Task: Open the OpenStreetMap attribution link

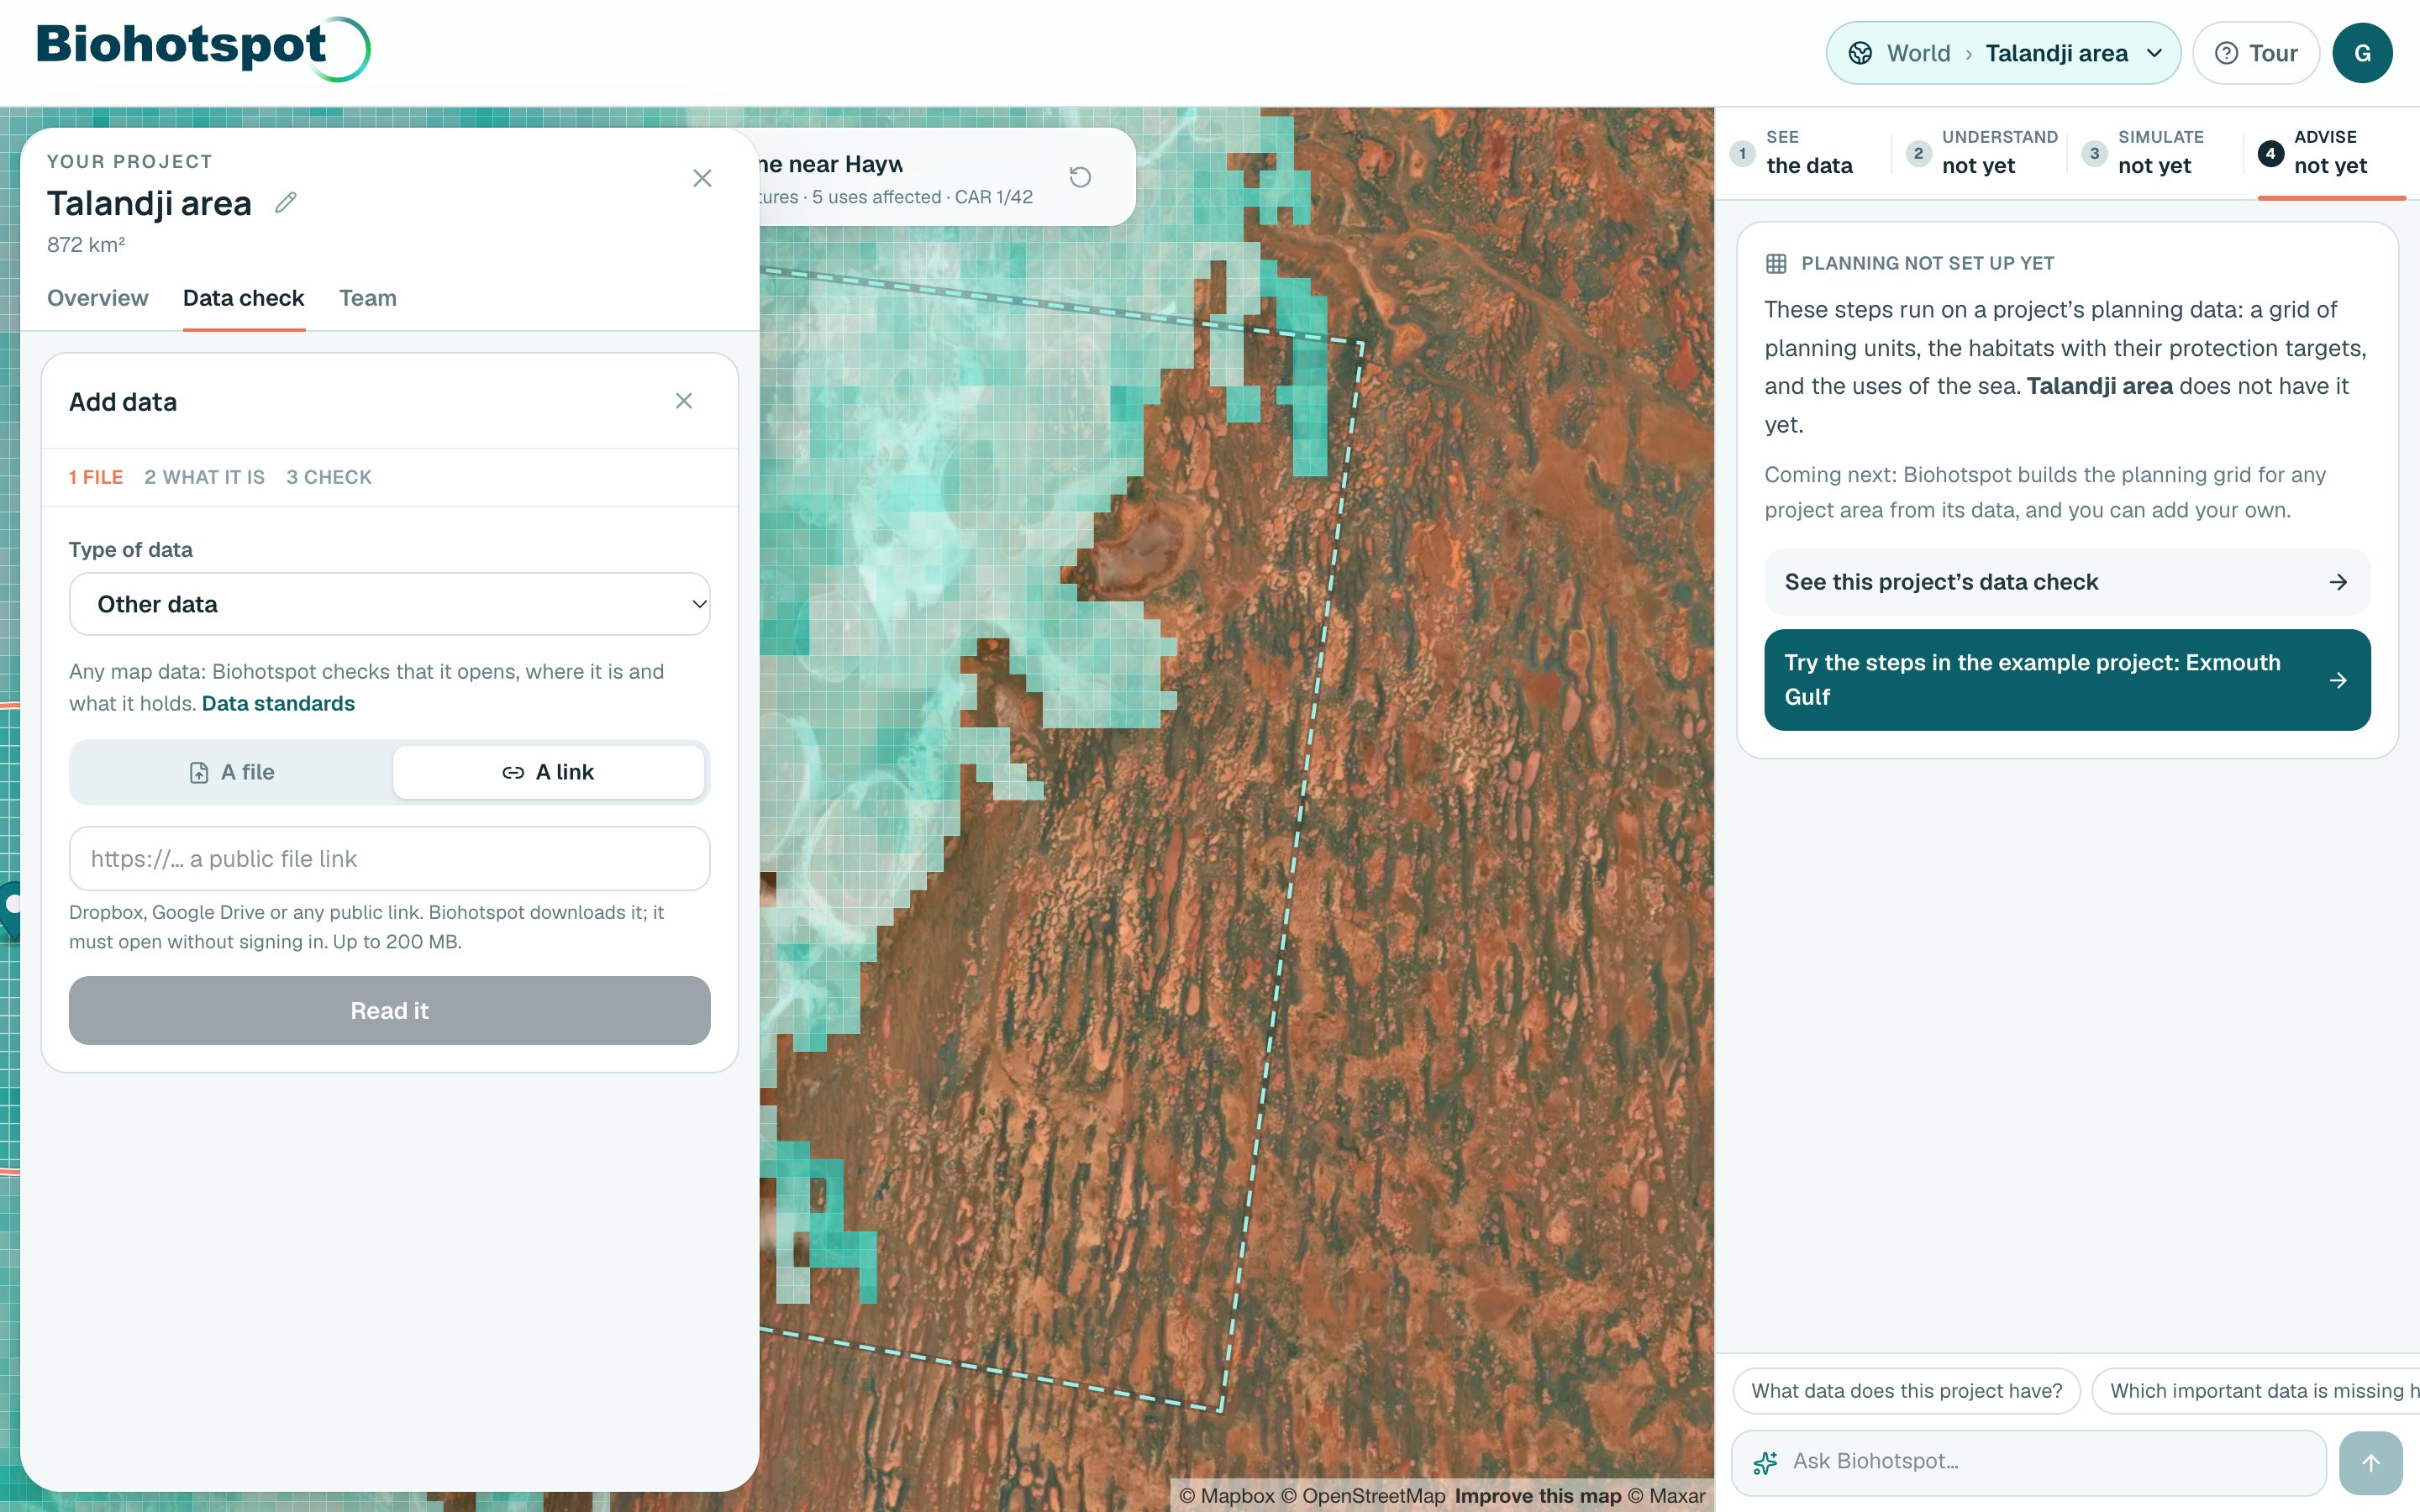Action: click(x=1363, y=1496)
